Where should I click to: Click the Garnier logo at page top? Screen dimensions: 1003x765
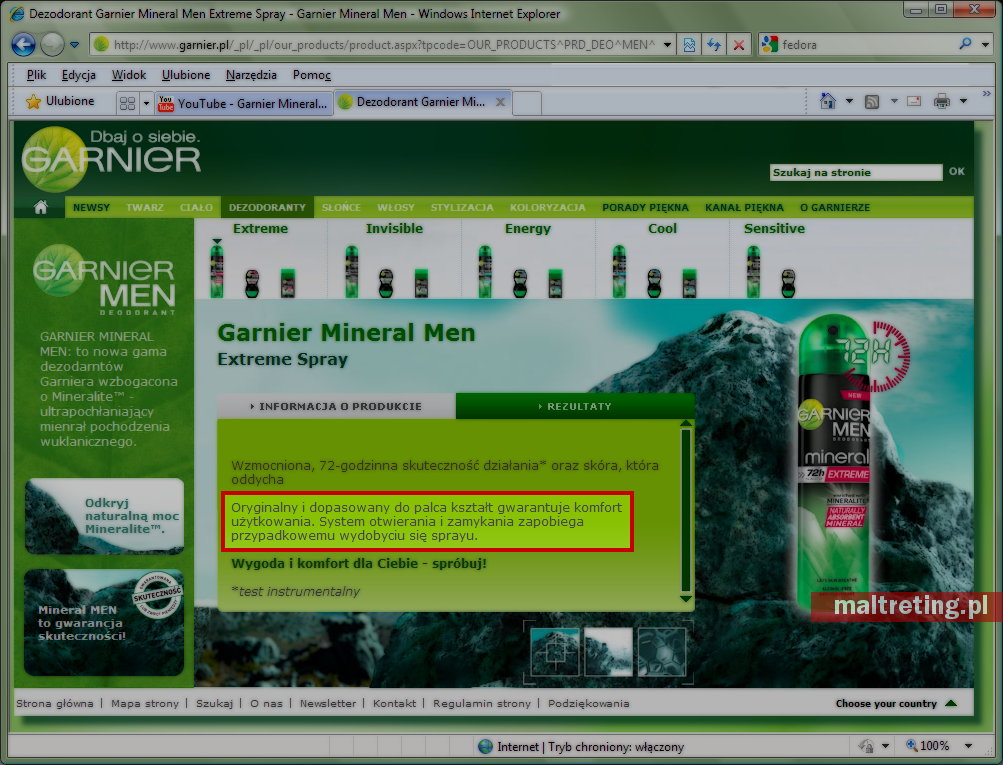111,159
